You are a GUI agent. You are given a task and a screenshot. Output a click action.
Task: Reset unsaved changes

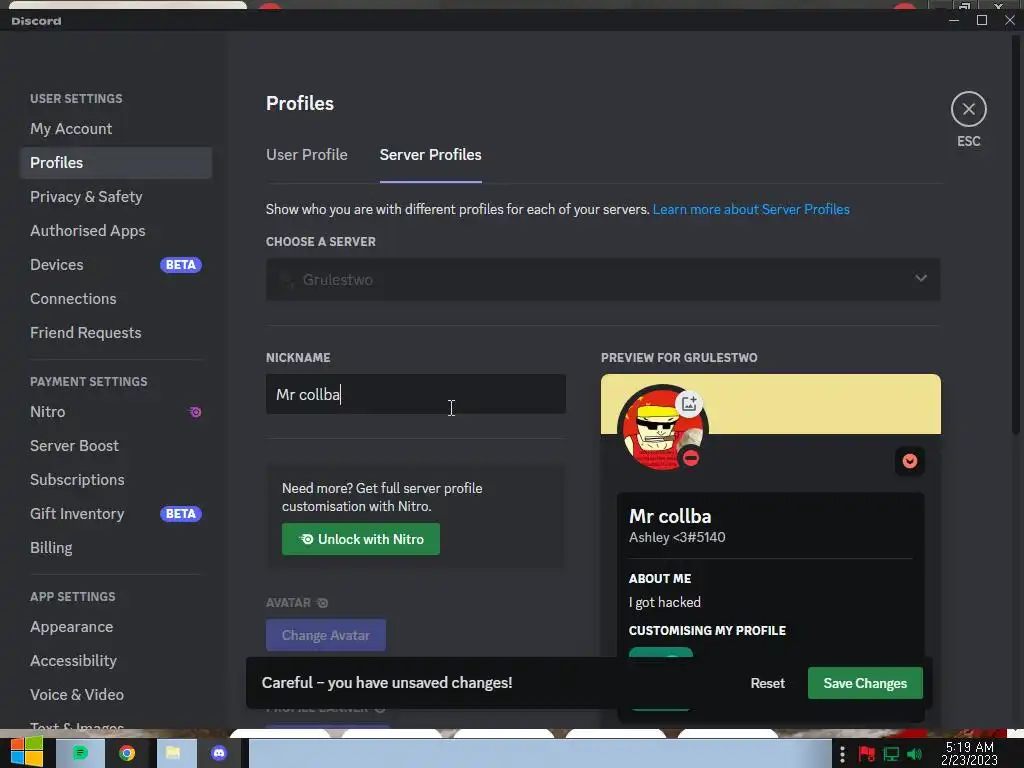767,683
